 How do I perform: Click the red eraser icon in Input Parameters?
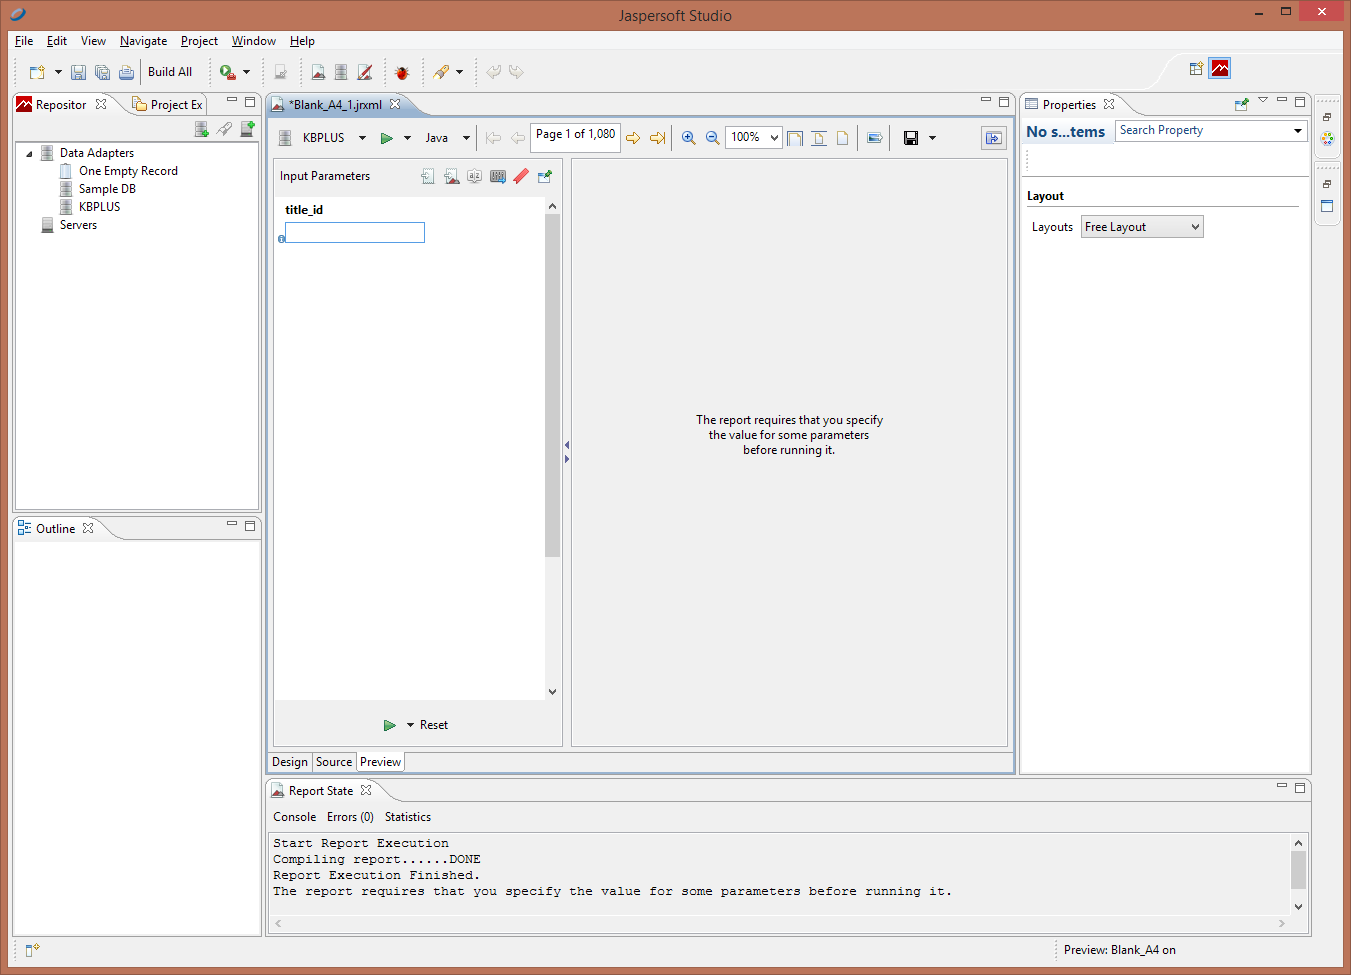521,176
